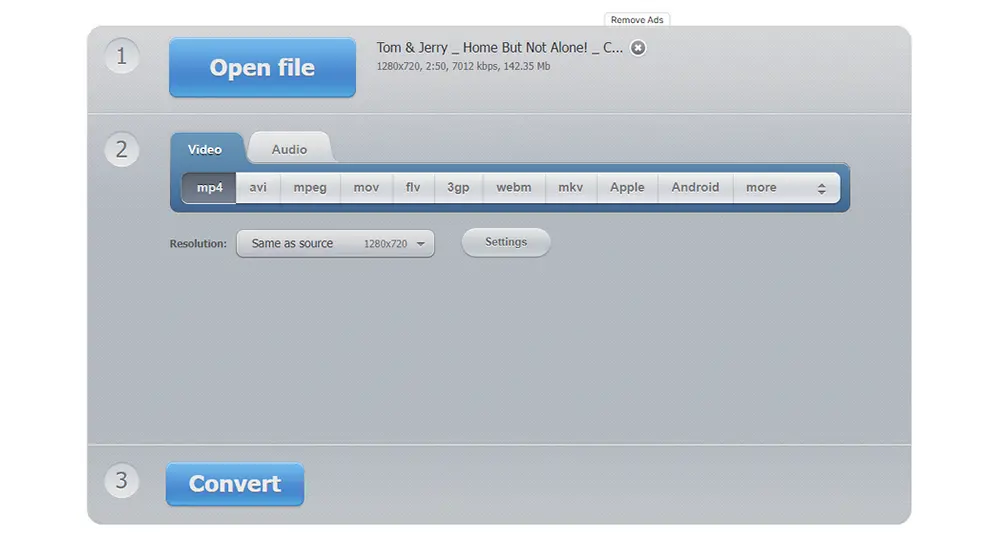Select mov as output format

[x=366, y=187]
